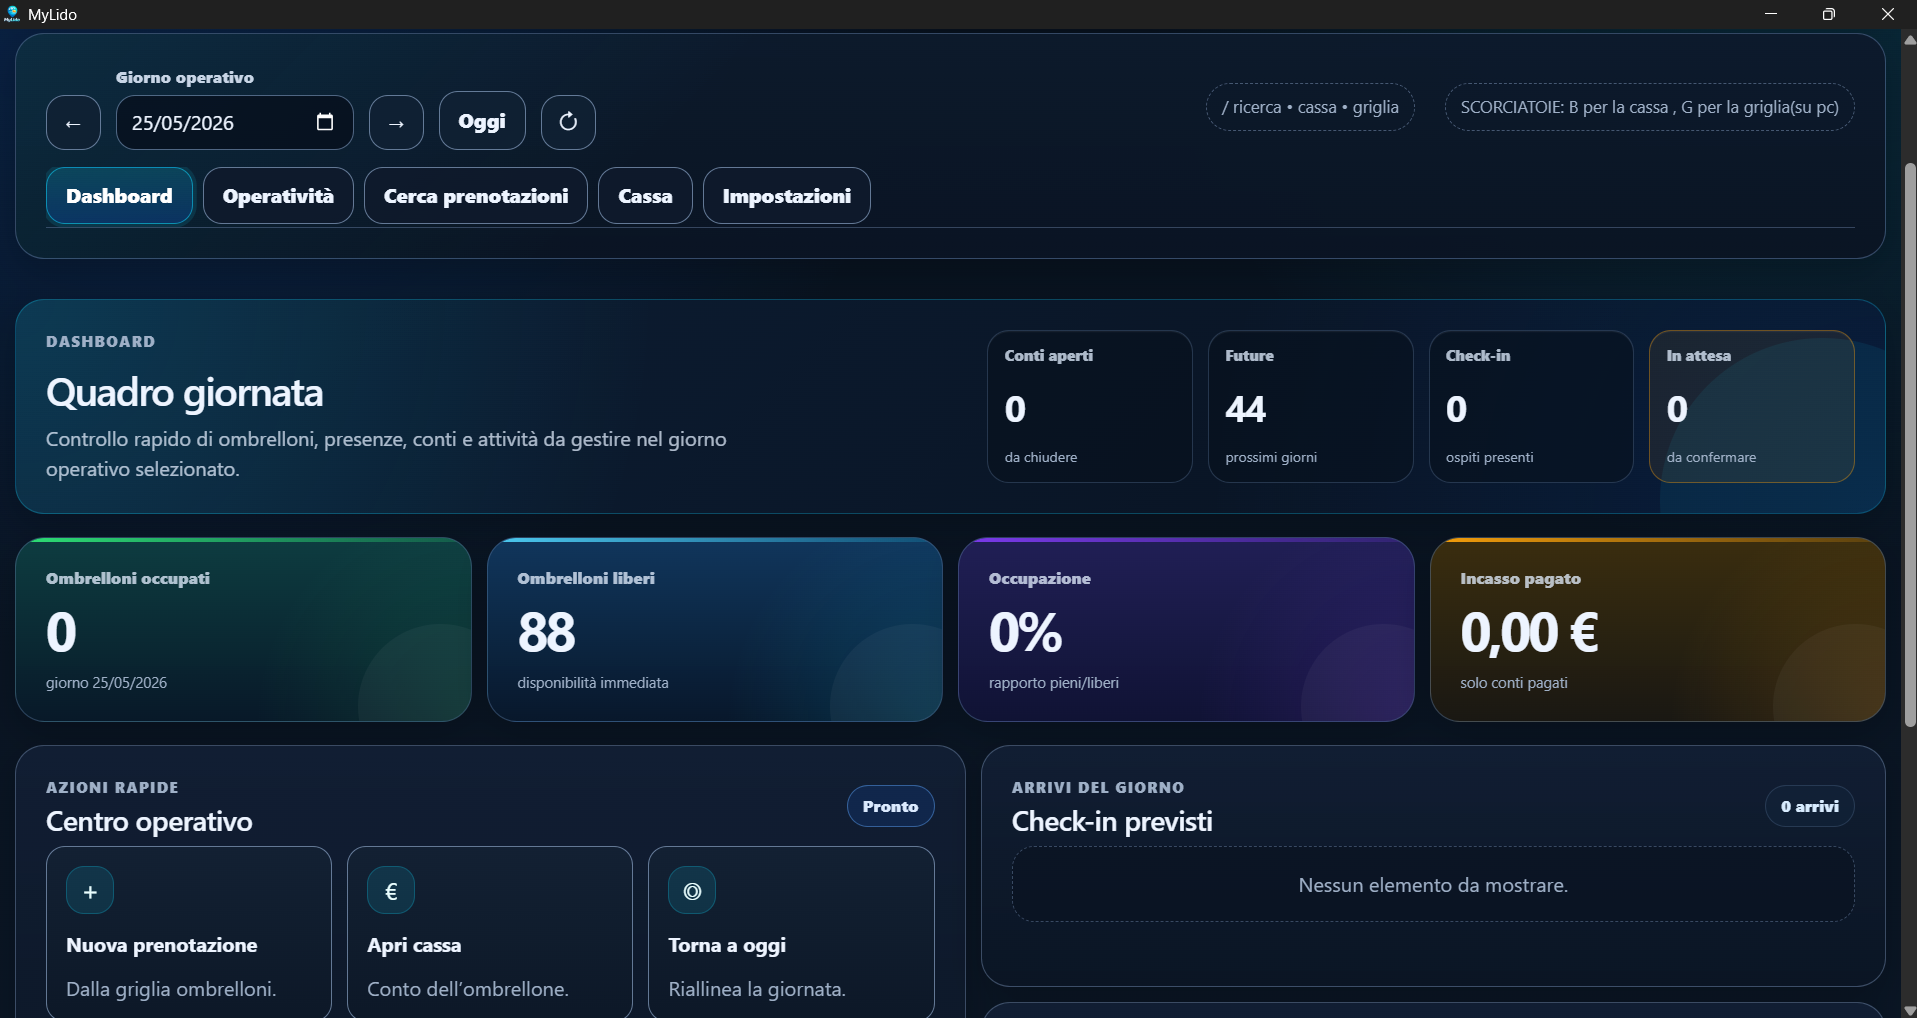Switch to the Dashboard tab
The width and height of the screenshot is (1917, 1018).
click(119, 196)
